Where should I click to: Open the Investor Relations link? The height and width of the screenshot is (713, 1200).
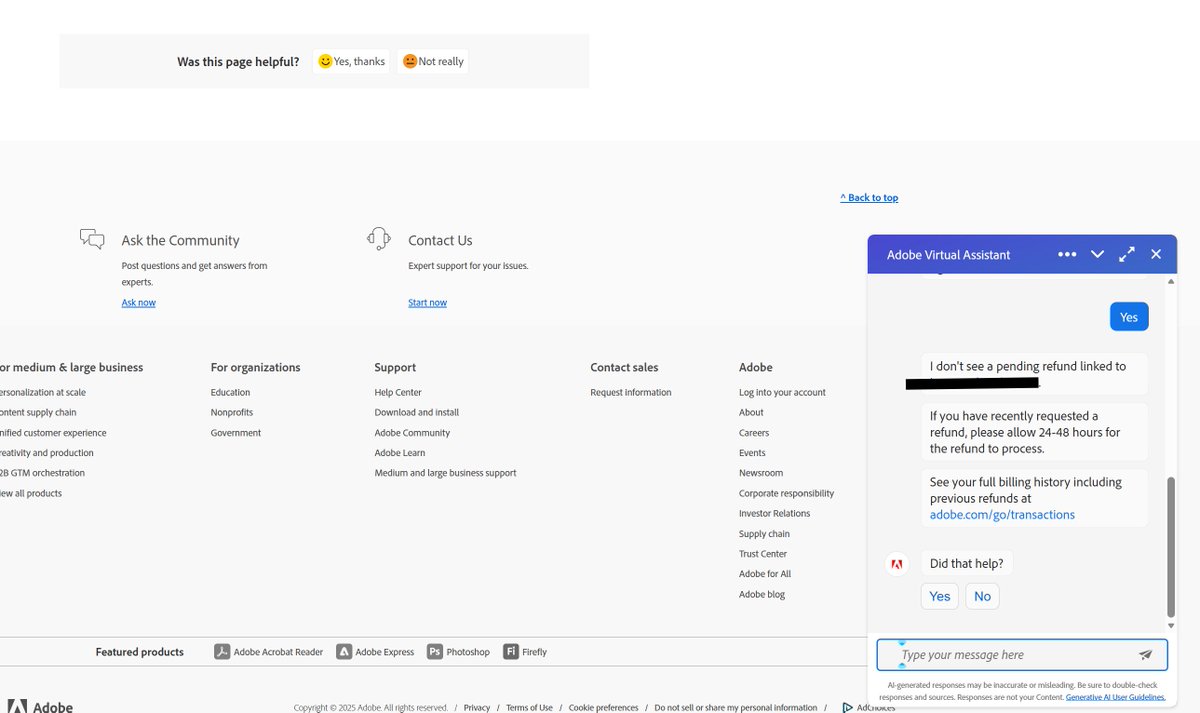tap(774, 514)
